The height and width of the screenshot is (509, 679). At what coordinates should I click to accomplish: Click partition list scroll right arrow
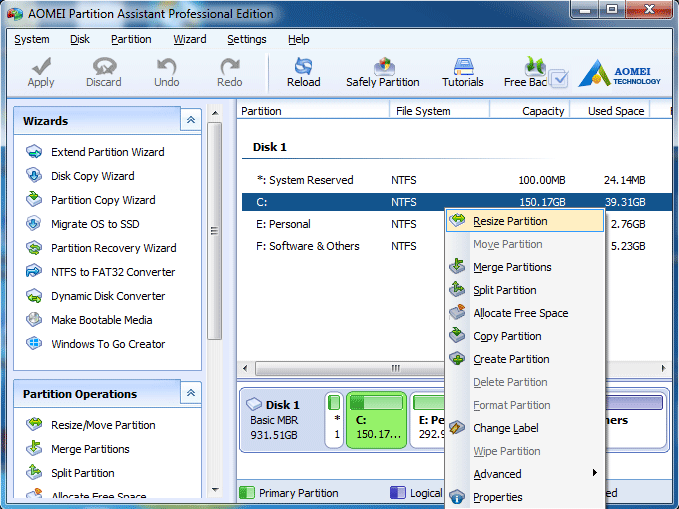click(x=663, y=368)
